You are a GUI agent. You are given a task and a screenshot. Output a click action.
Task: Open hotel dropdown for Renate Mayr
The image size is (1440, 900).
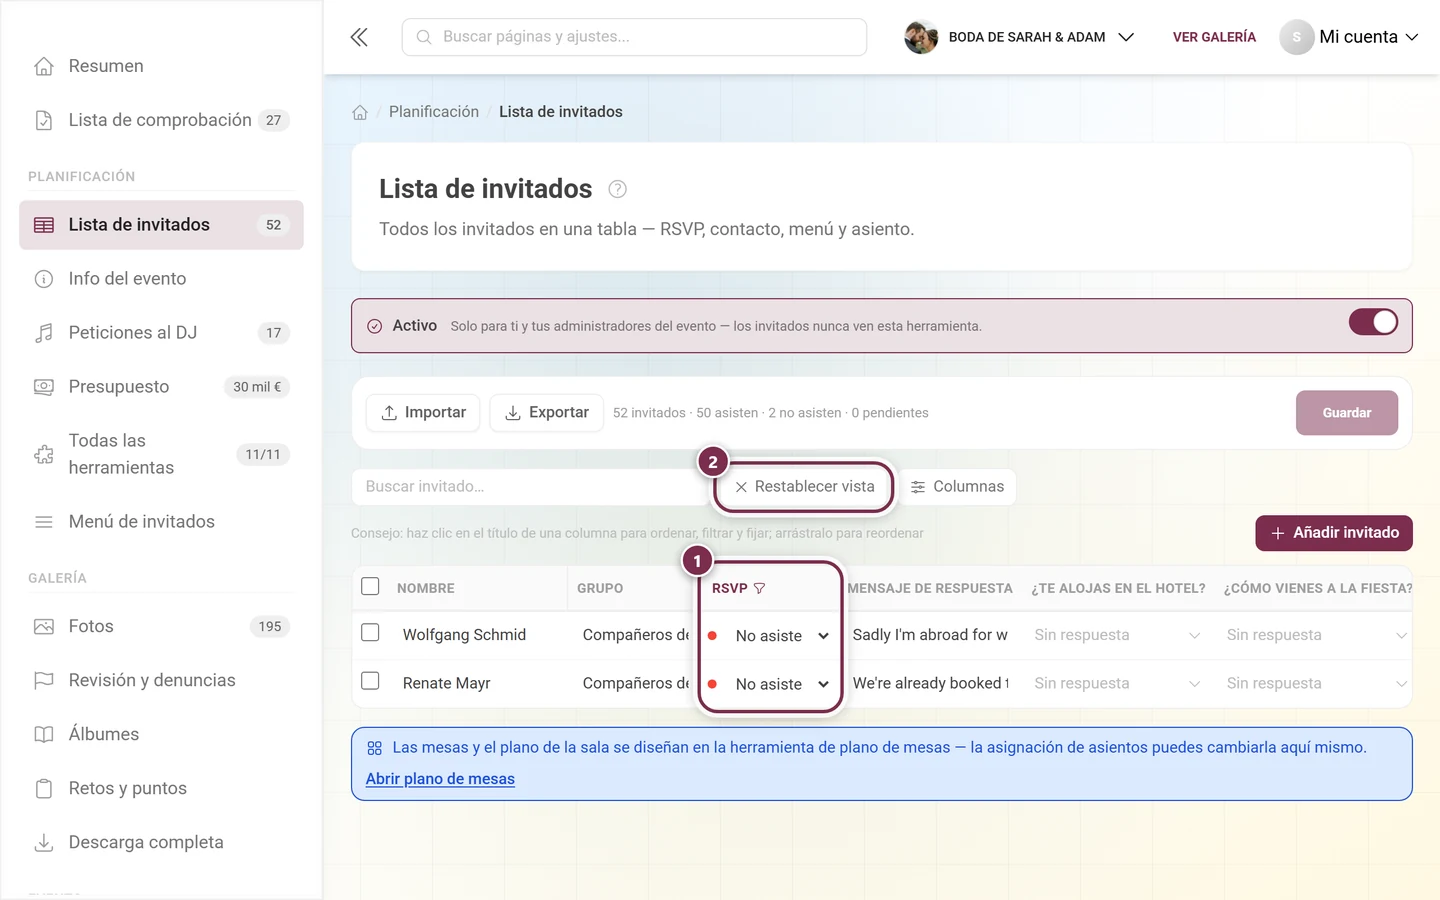[x=1117, y=683]
